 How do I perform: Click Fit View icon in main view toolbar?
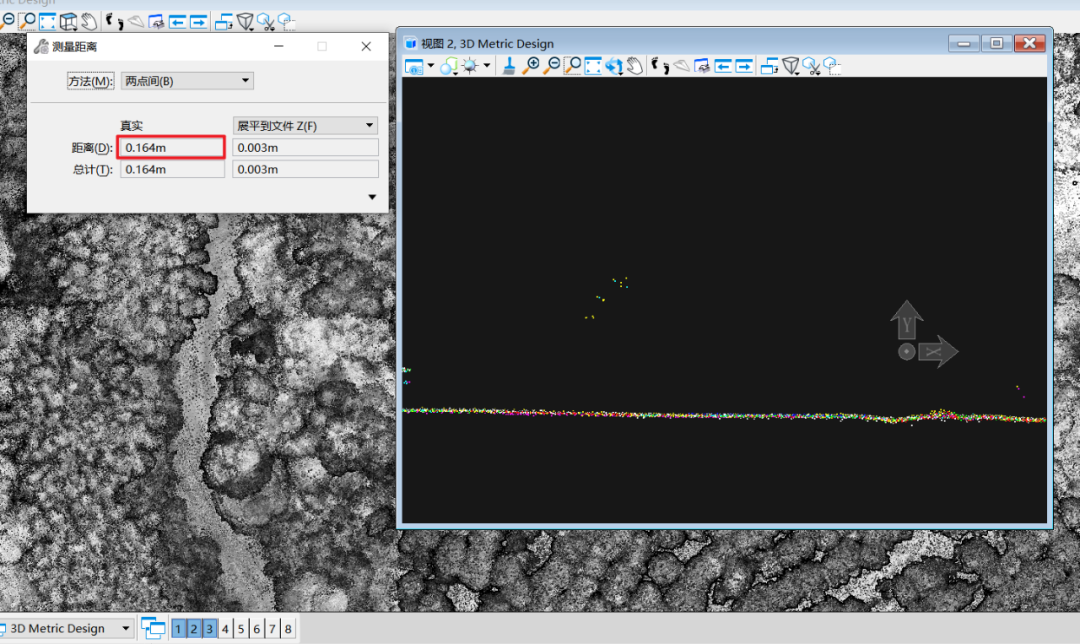click(47, 22)
